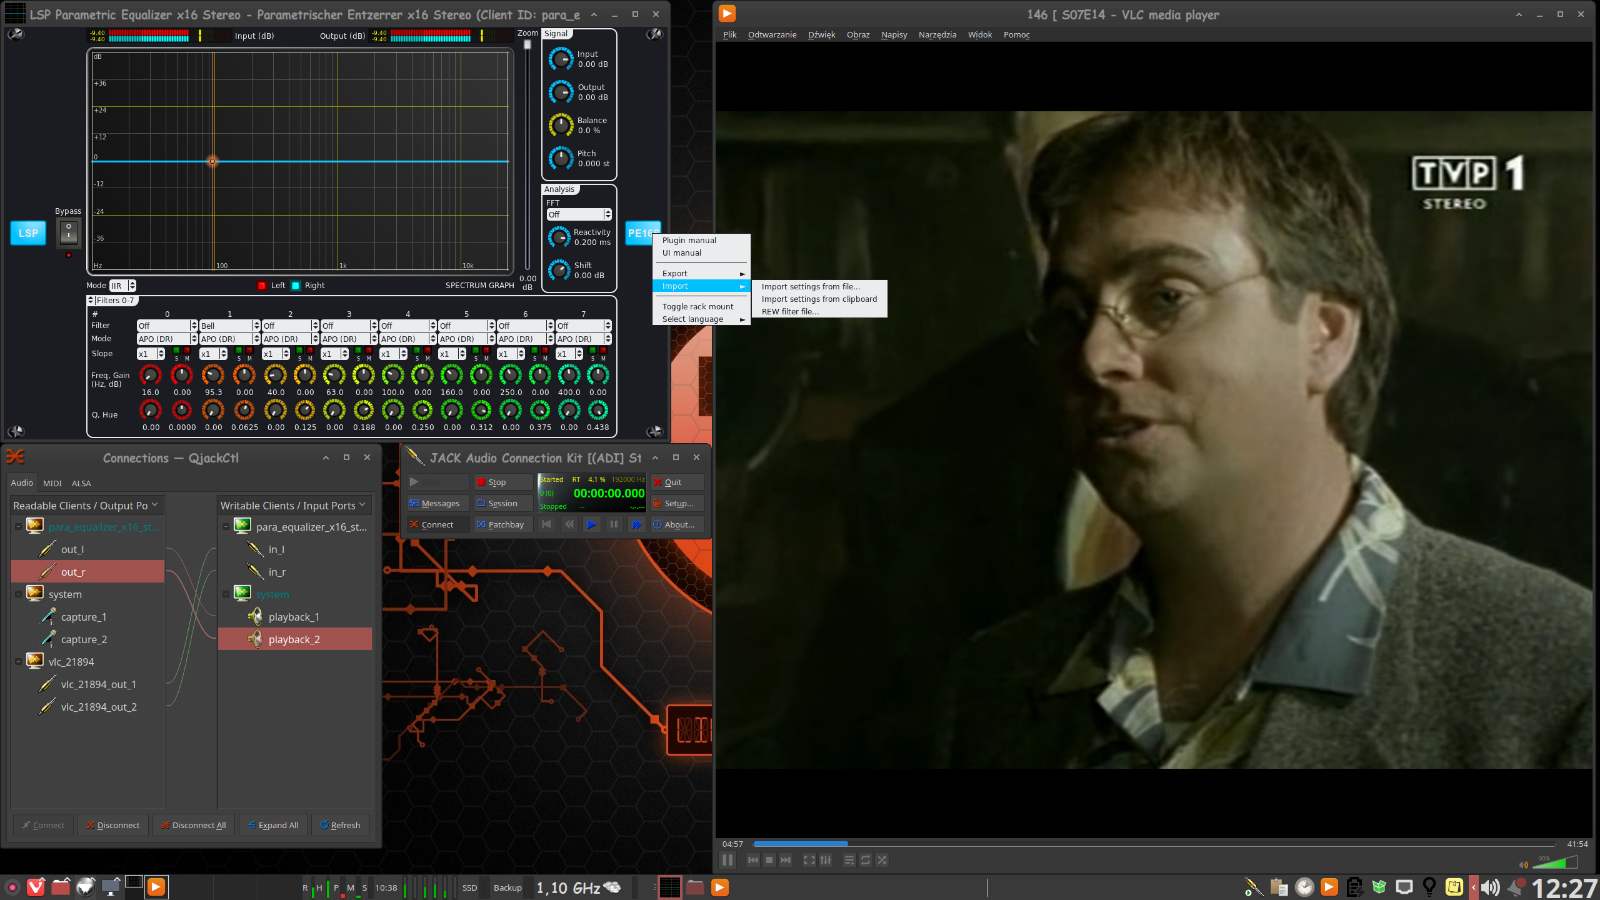Show the VLC playlist icon

[x=849, y=860]
